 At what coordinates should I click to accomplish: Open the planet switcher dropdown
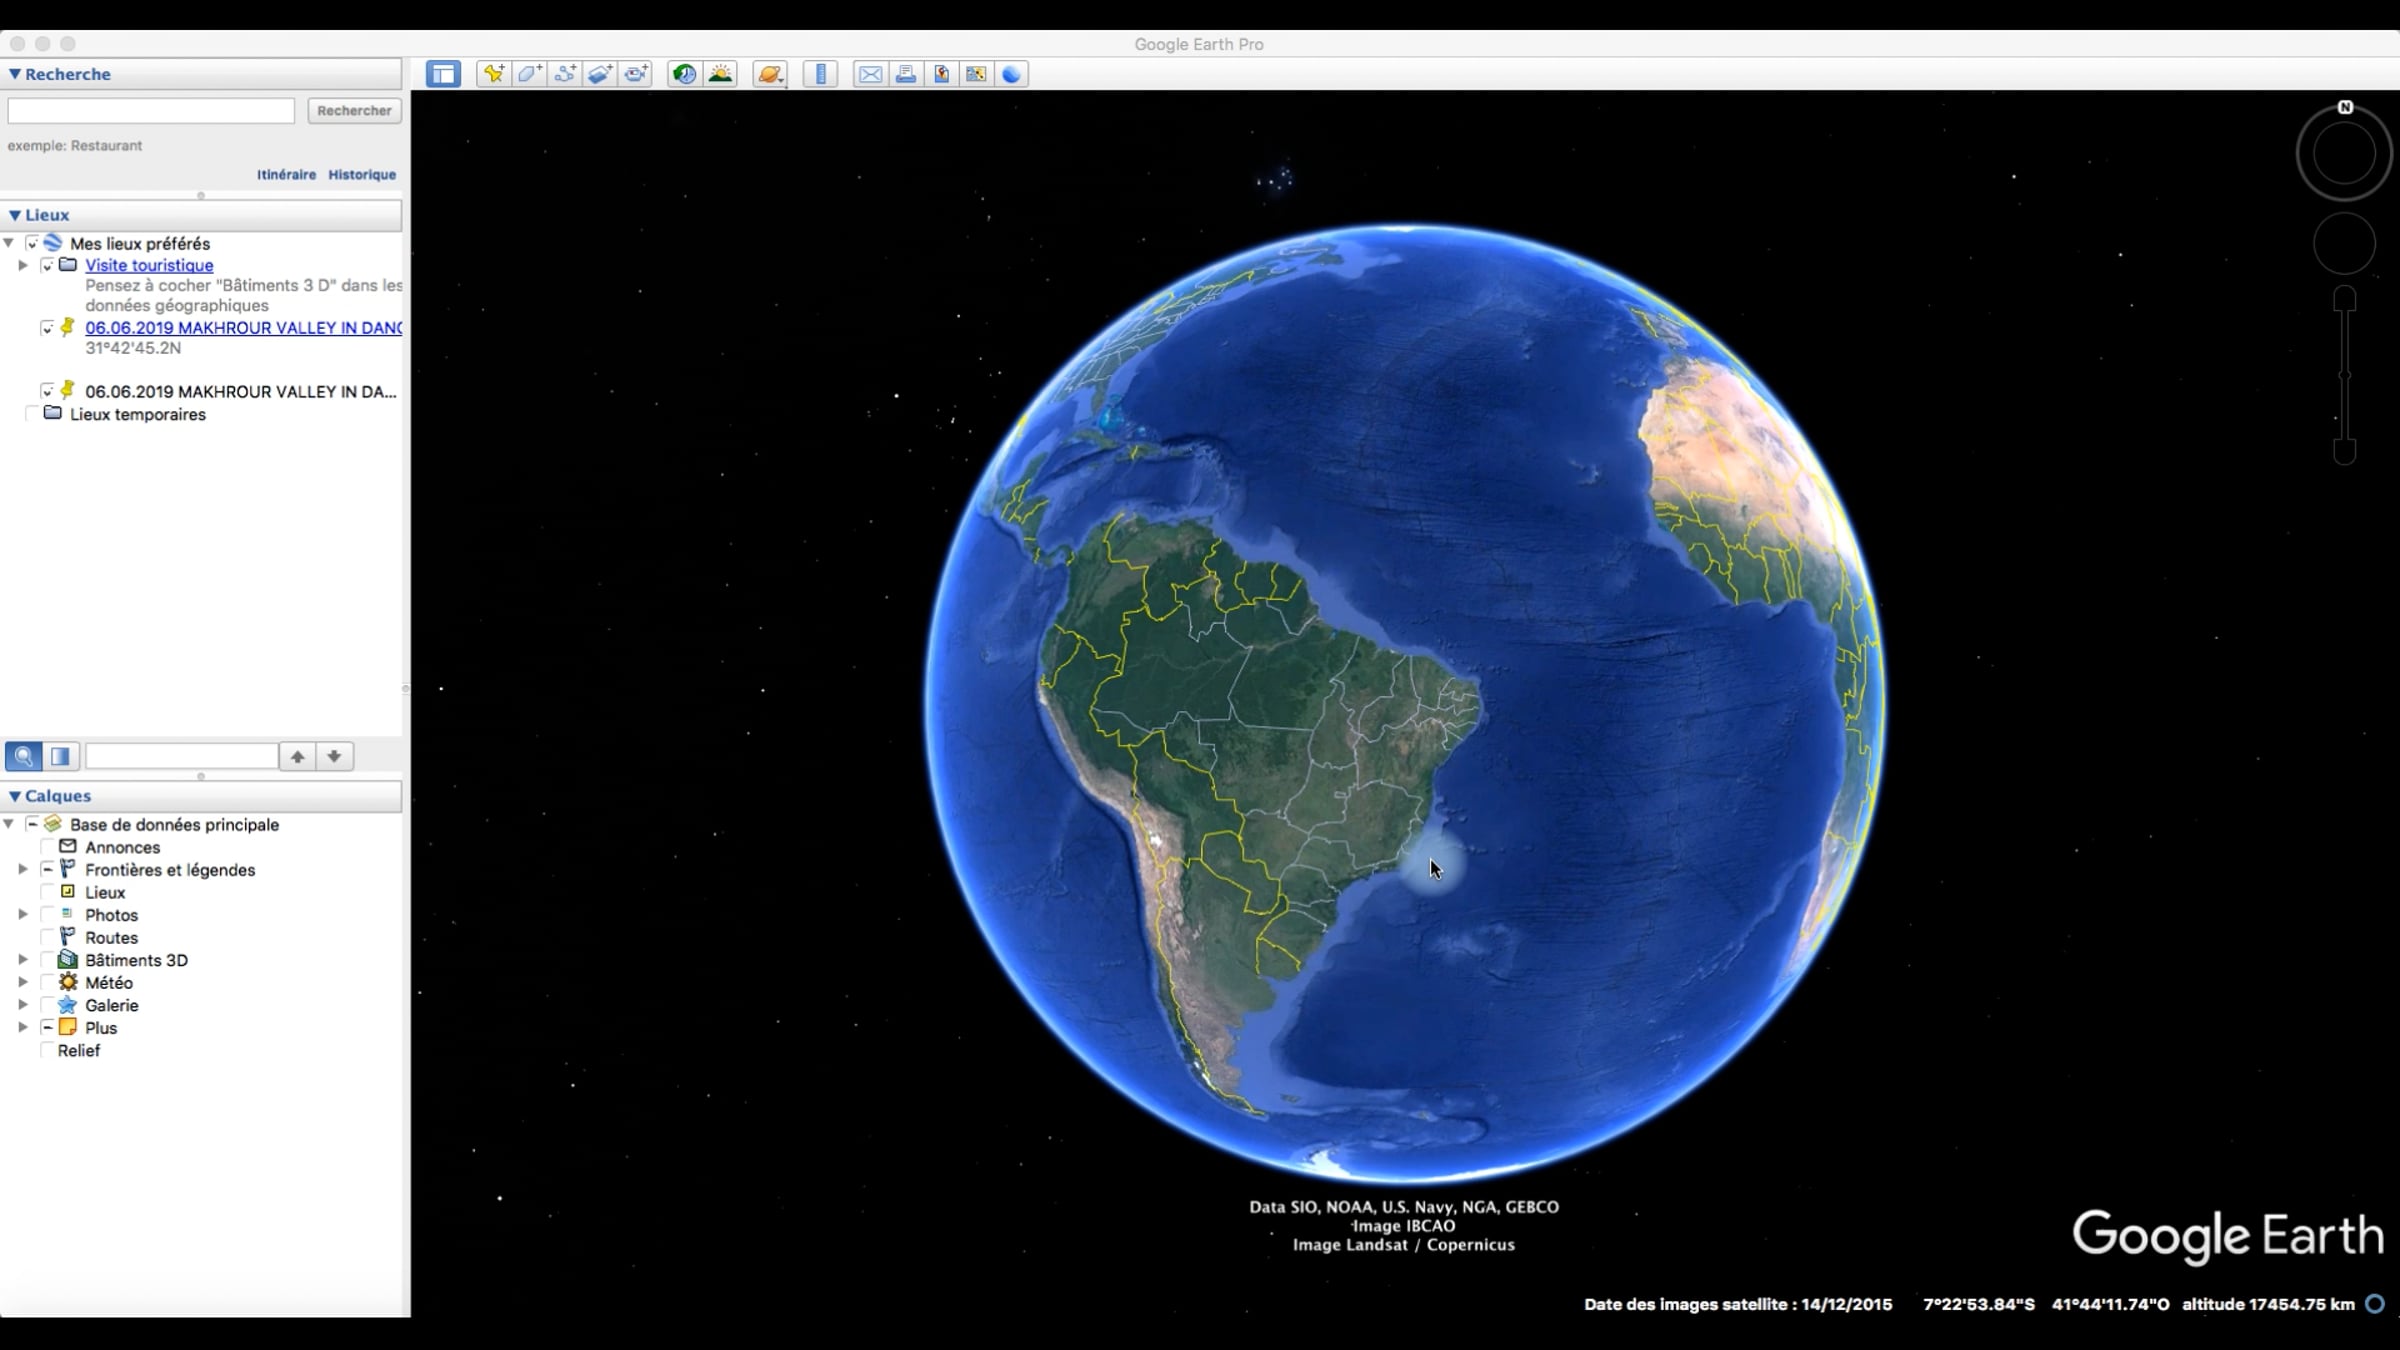[770, 74]
